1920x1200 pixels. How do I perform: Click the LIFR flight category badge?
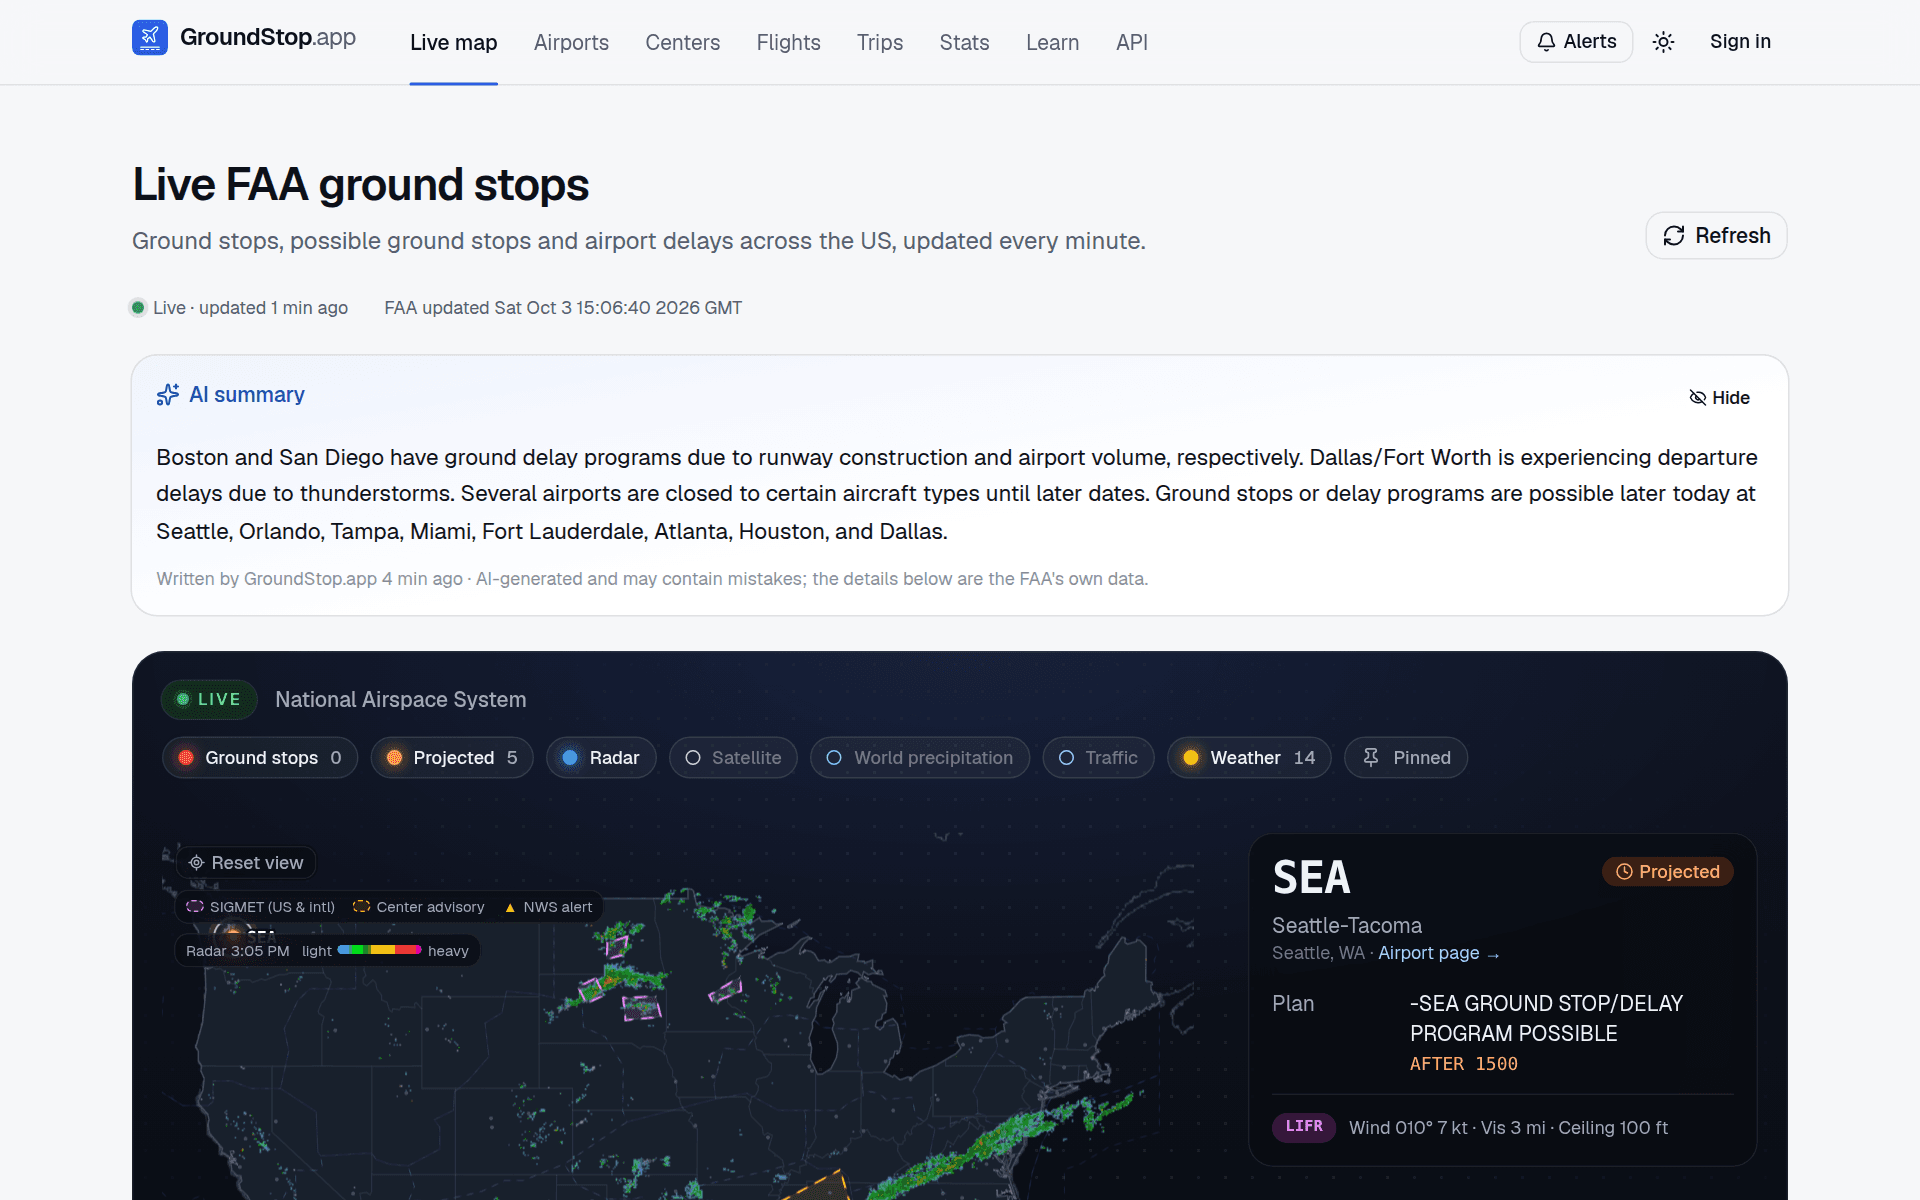pyautogui.click(x=1304, y=1127)
